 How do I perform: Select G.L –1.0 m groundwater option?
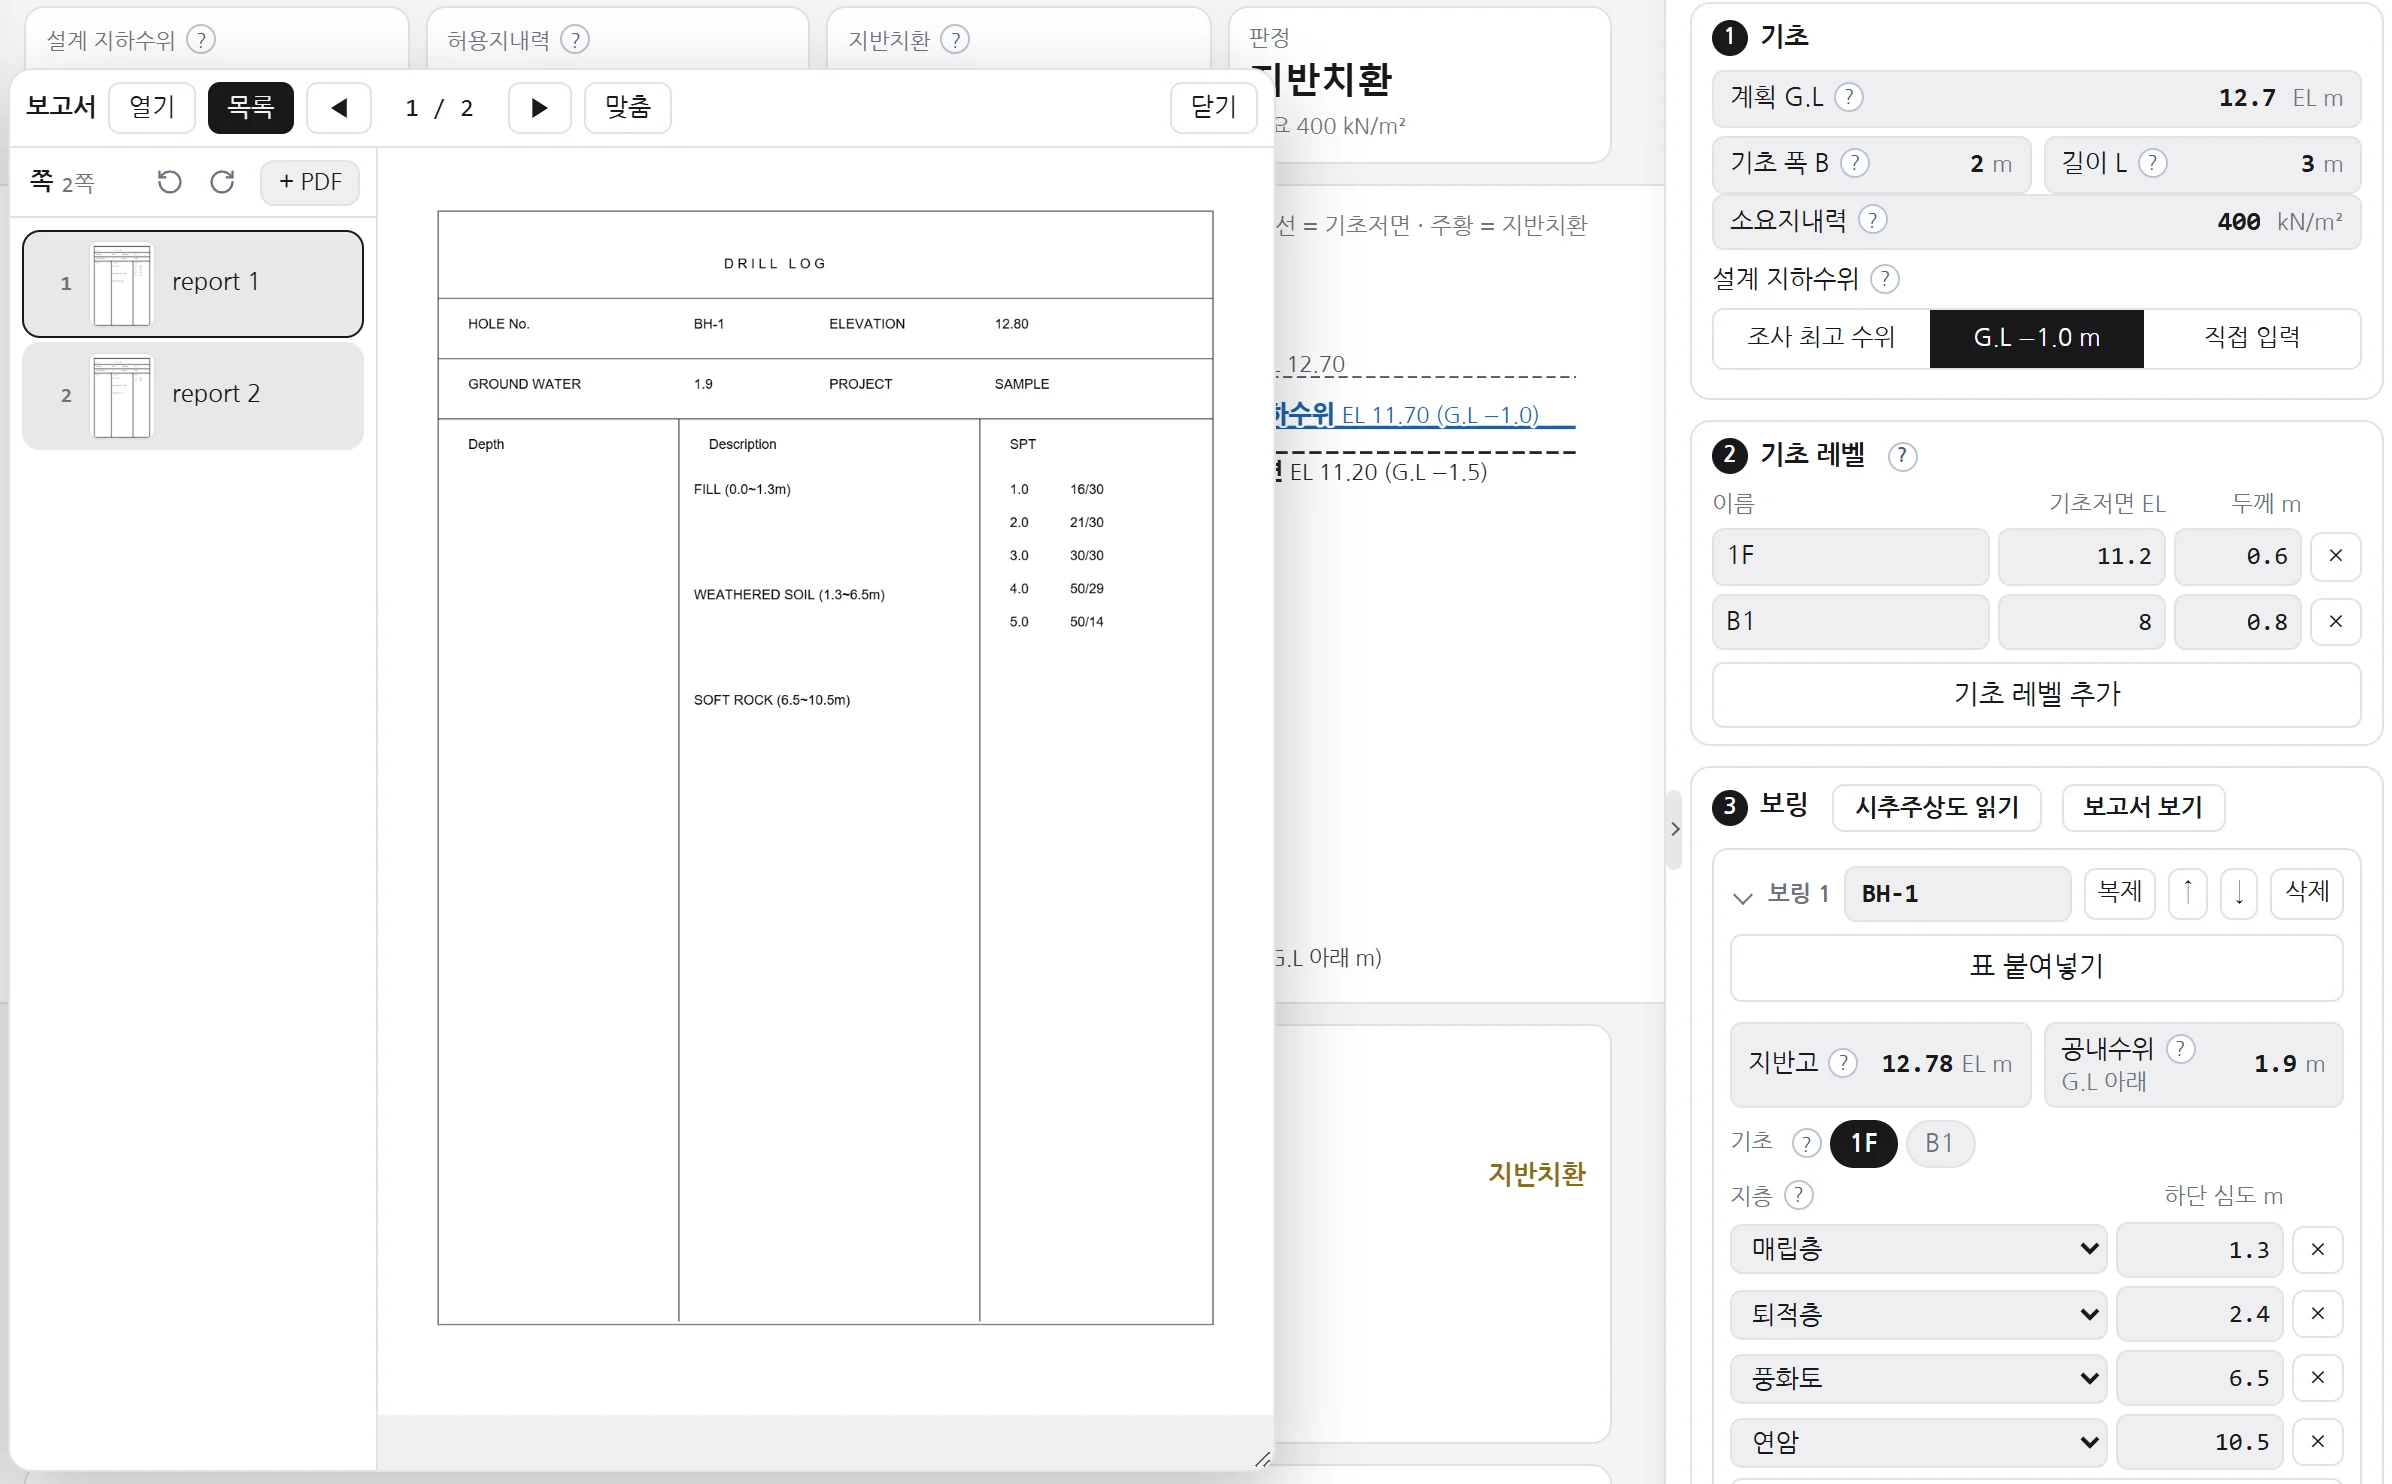(x=2036, y=338)
